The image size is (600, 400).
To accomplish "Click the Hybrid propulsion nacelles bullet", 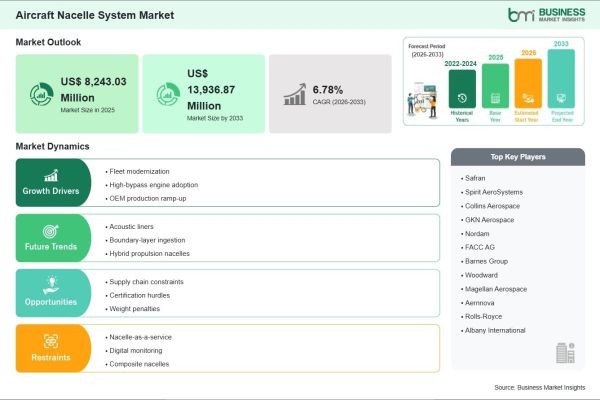I will point(147,253).
